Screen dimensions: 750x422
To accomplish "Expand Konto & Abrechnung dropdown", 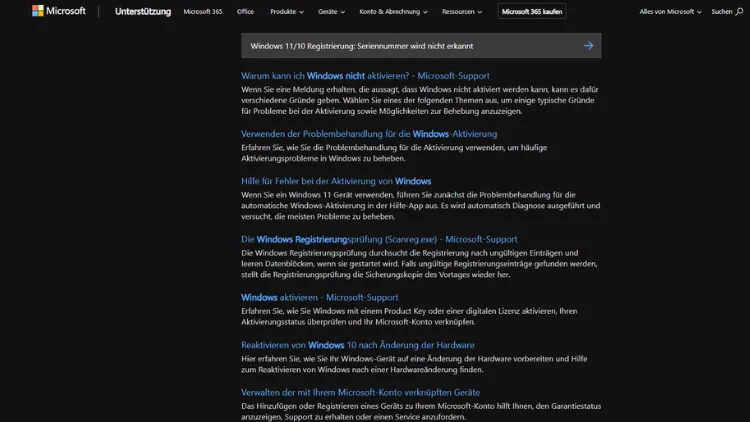I will click(x=393, y=11).
